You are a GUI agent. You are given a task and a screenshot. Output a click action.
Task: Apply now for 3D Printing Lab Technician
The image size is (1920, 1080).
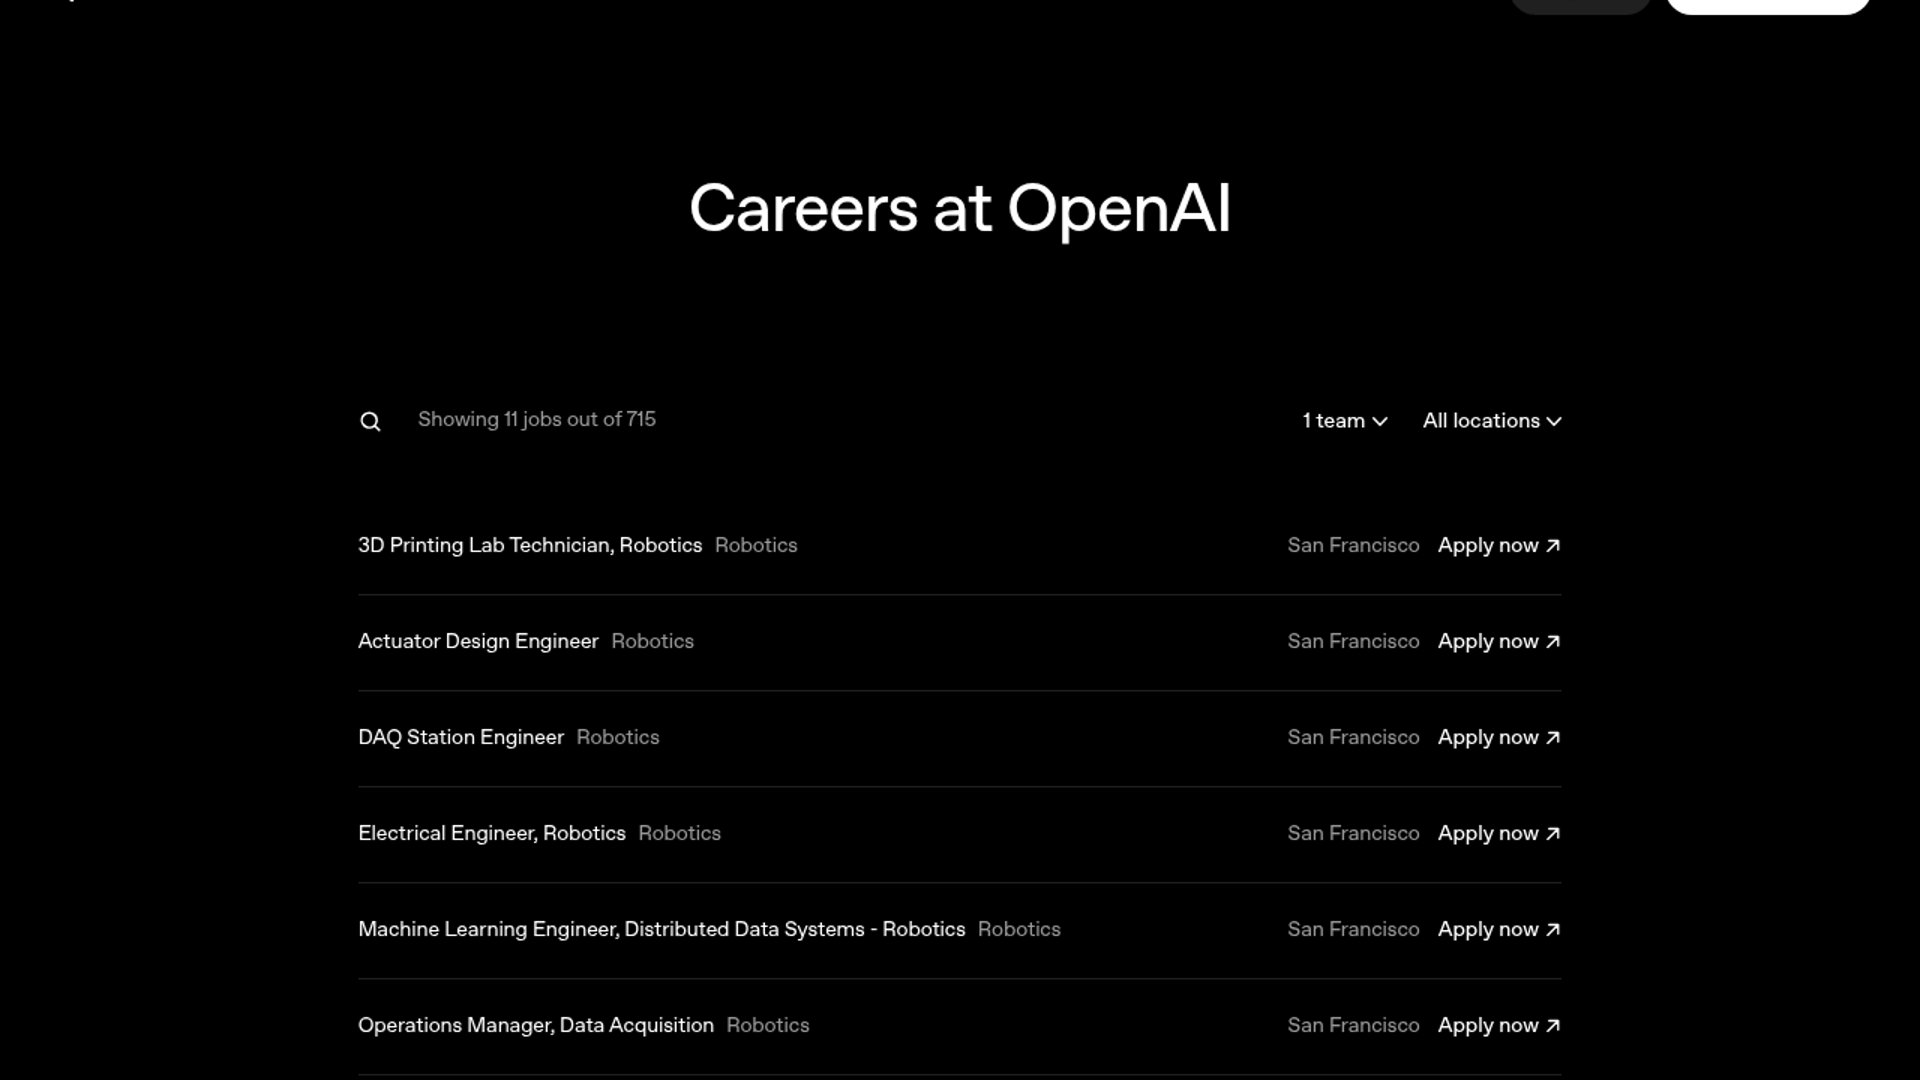click(x=1499, y=545)
